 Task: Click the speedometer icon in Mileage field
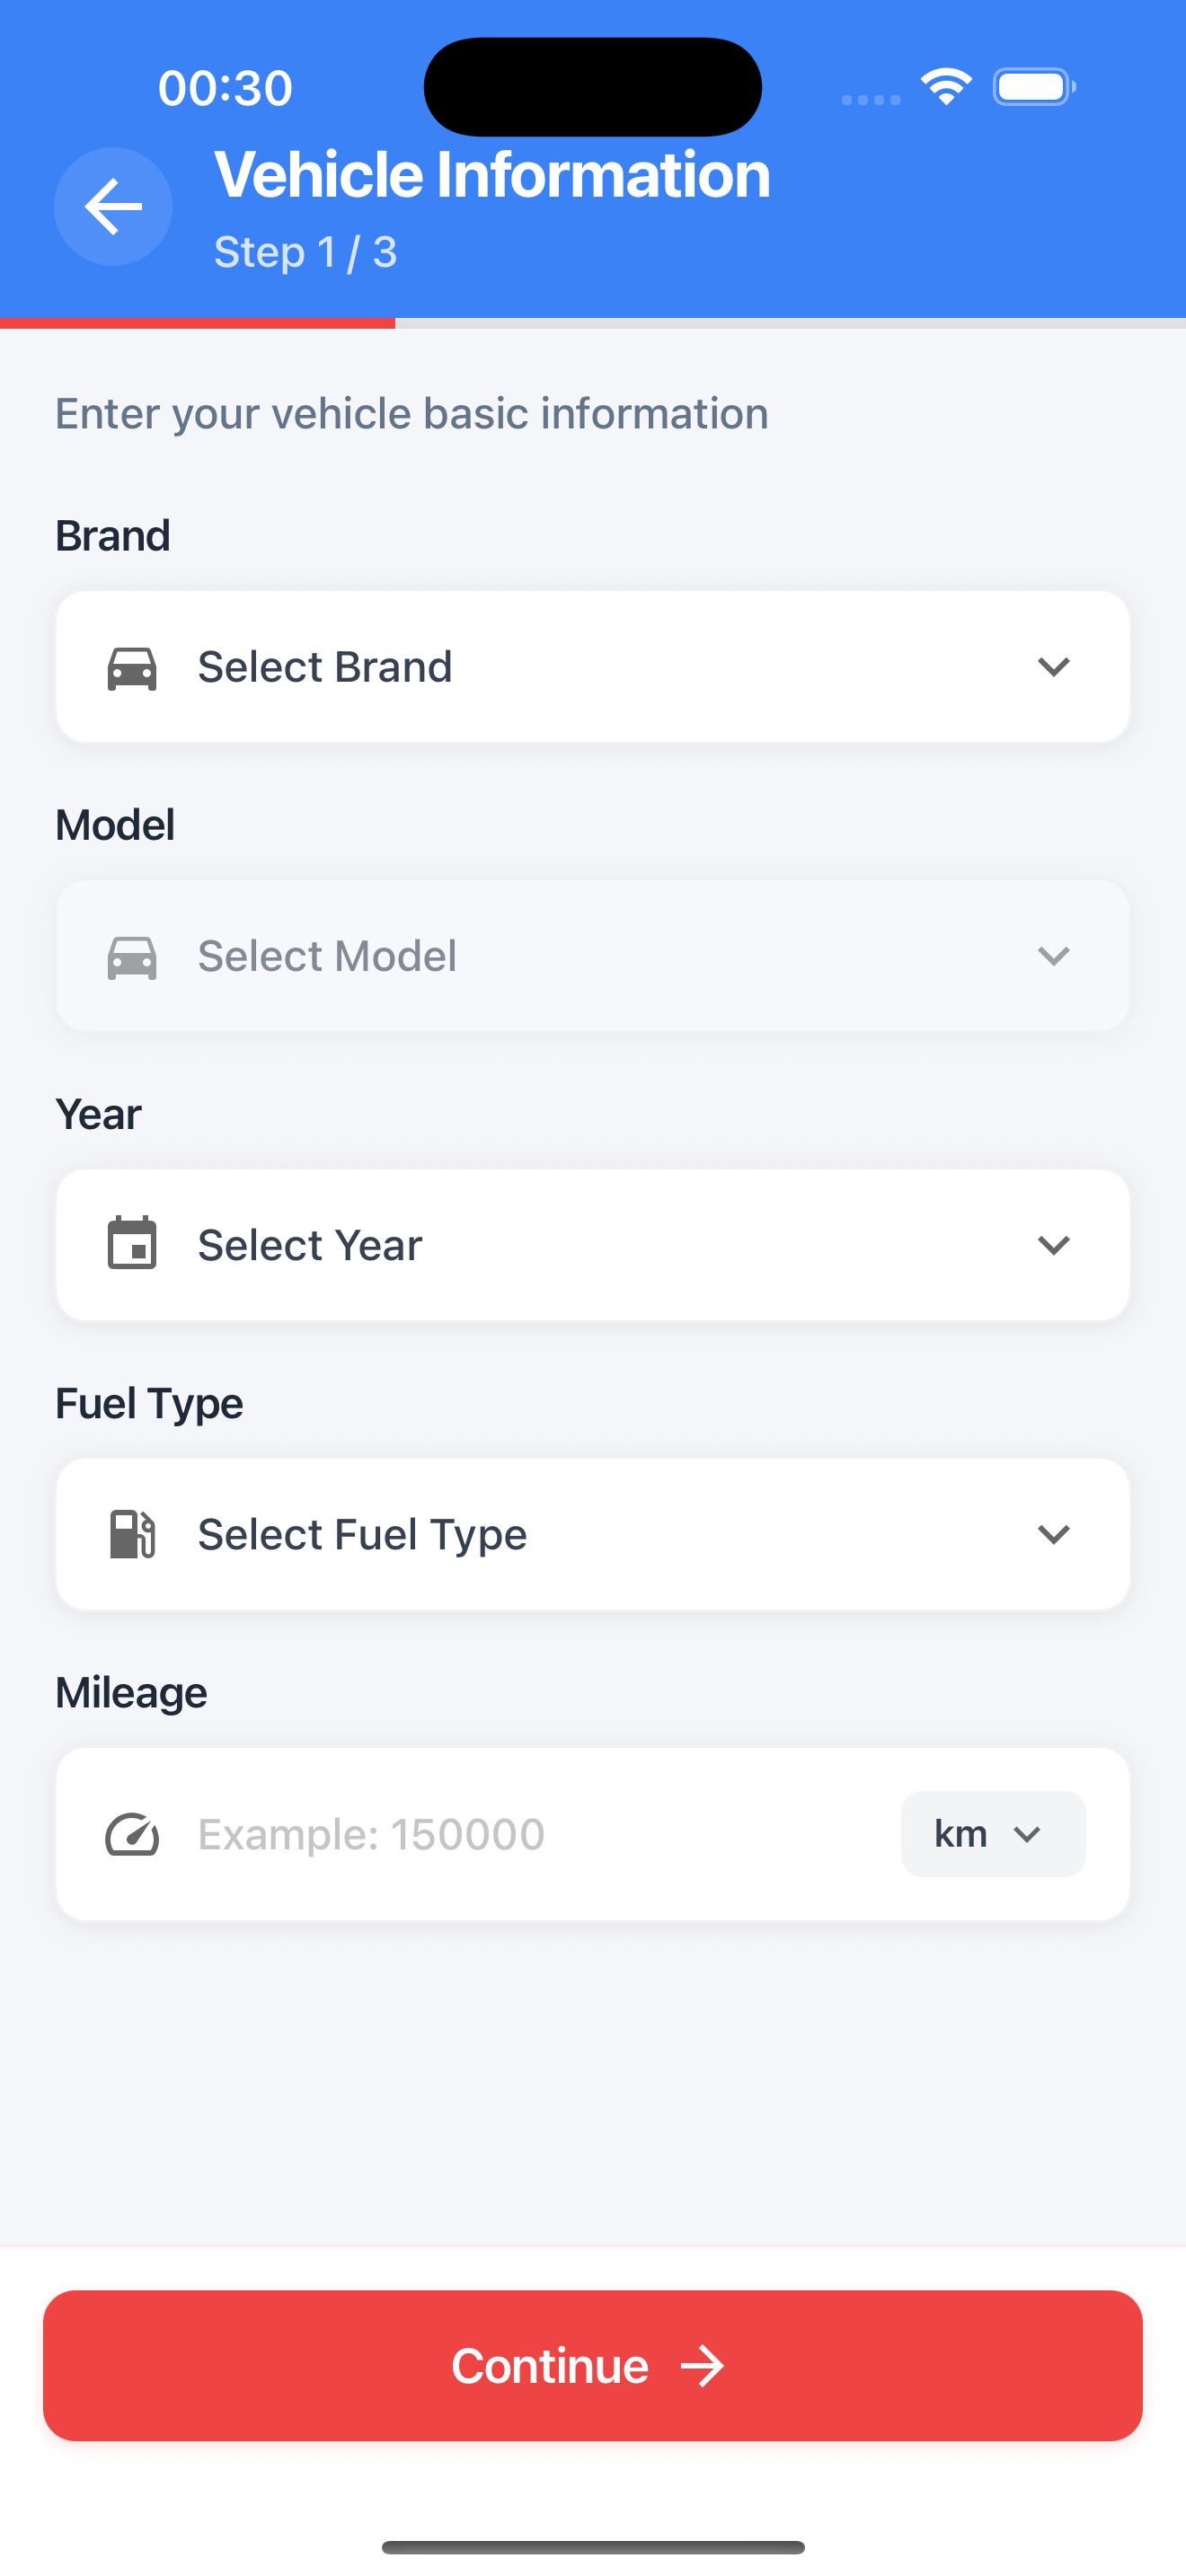[132, 1834]
